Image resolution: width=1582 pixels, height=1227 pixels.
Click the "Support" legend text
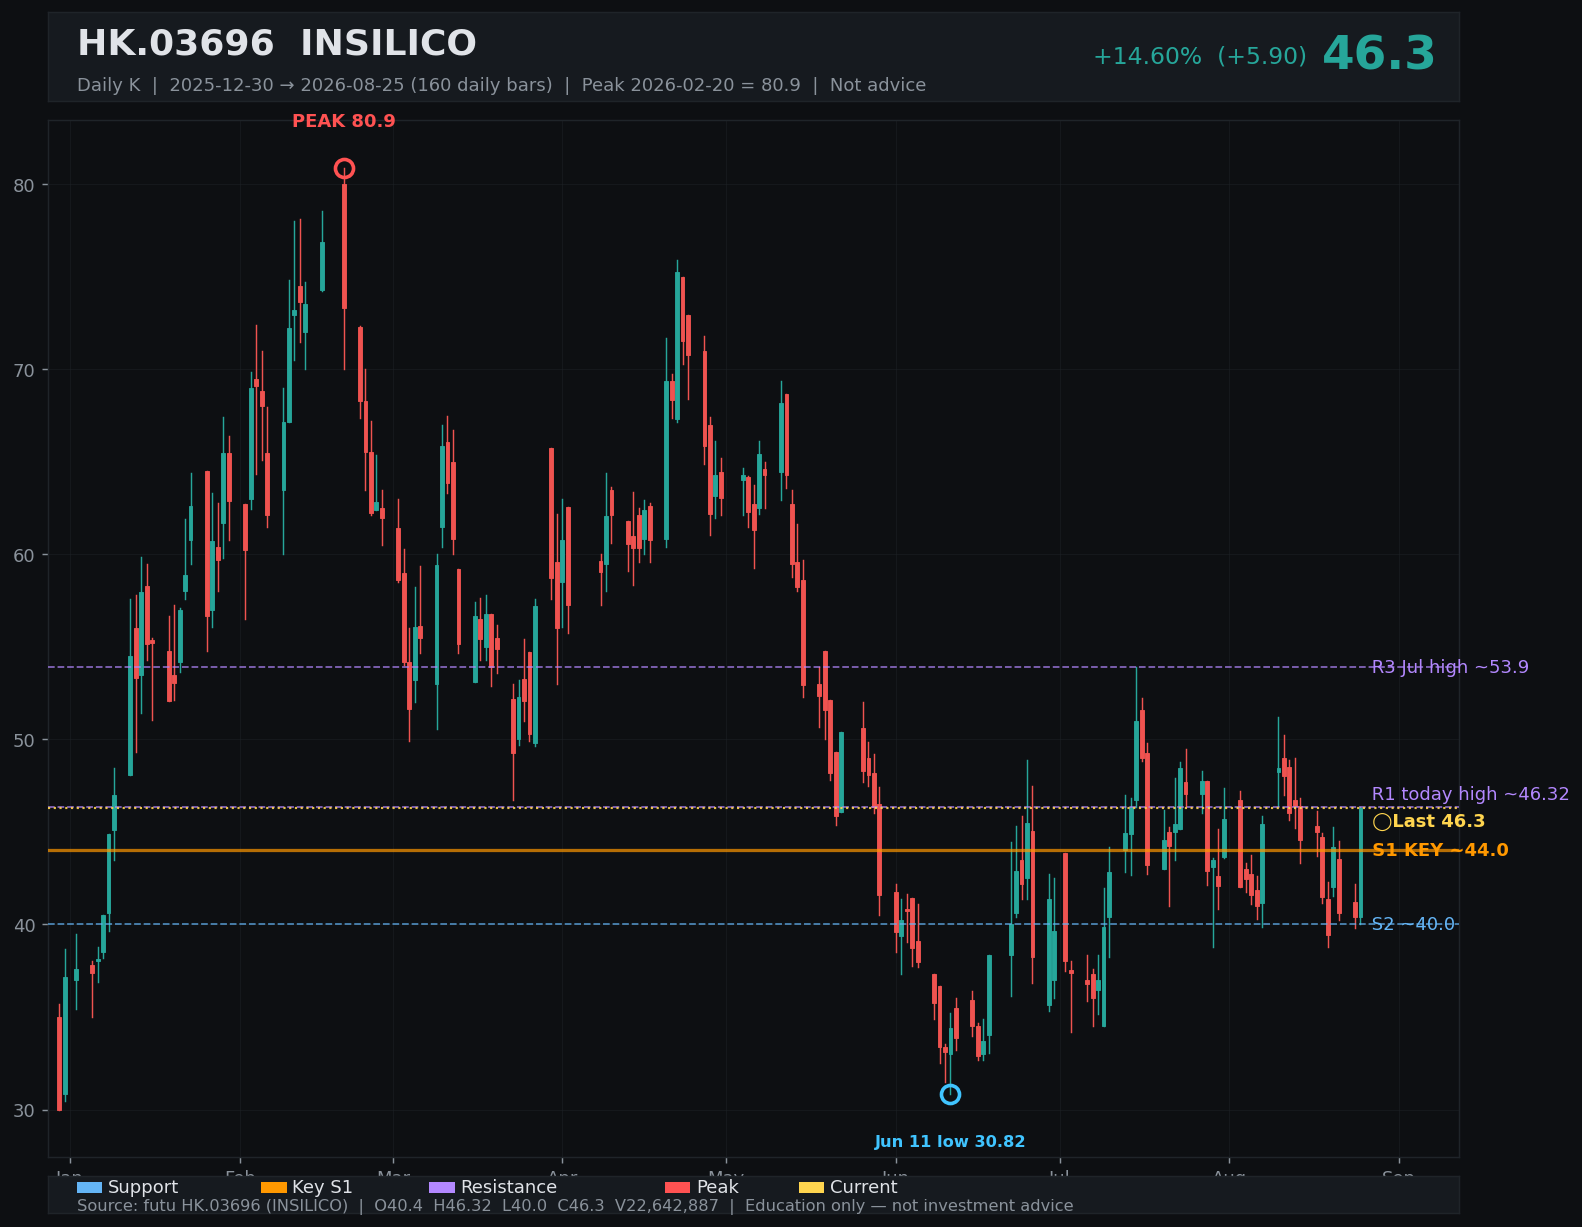coord(143,1187)
